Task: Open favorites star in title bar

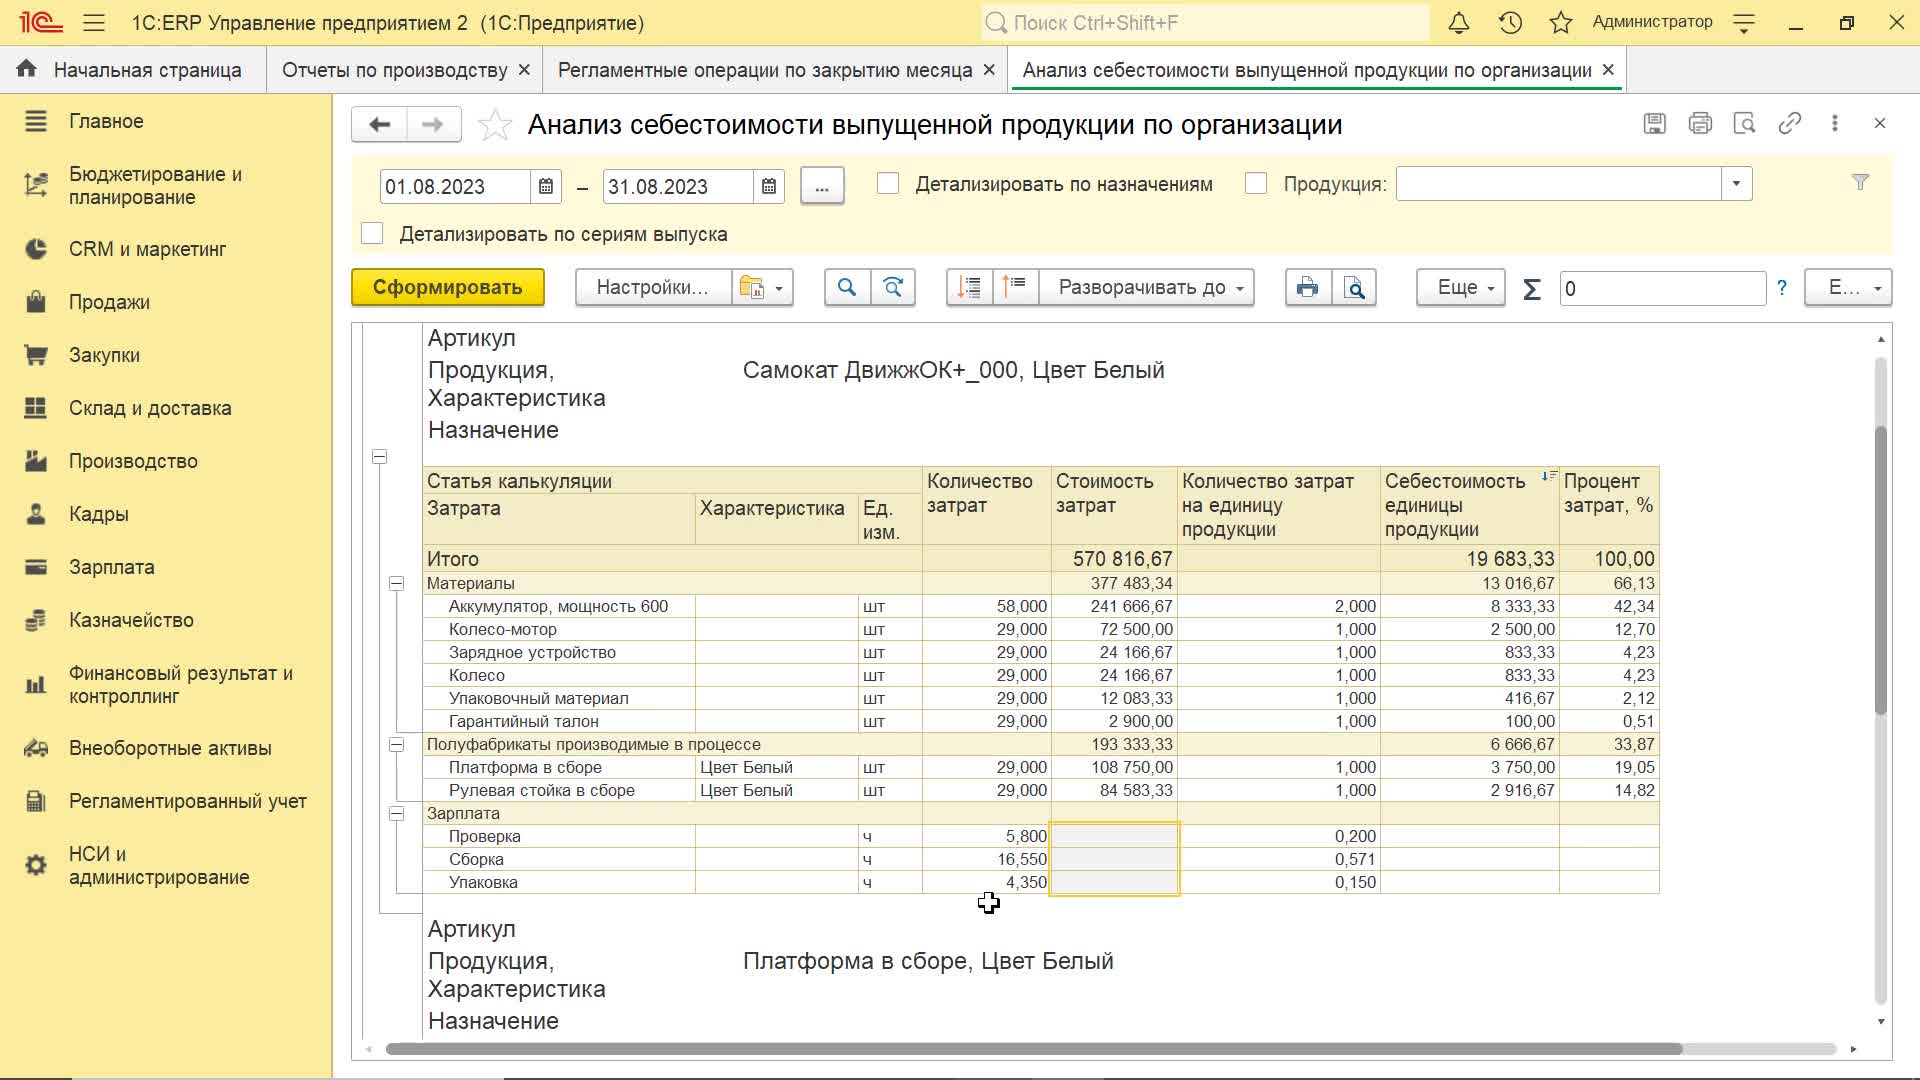Action: point(1561,22)
